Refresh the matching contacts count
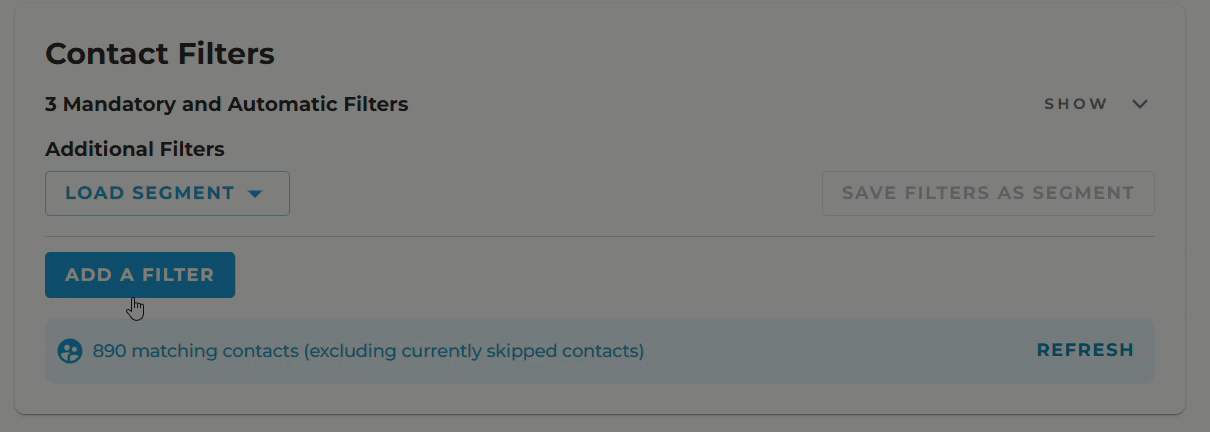Screen dimensions: 1210x432 coord(1085,350)
